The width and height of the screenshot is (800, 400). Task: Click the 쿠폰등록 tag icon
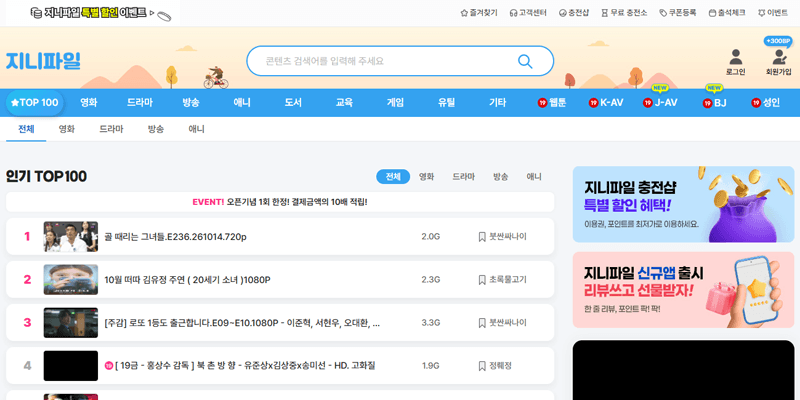(663, 13)
